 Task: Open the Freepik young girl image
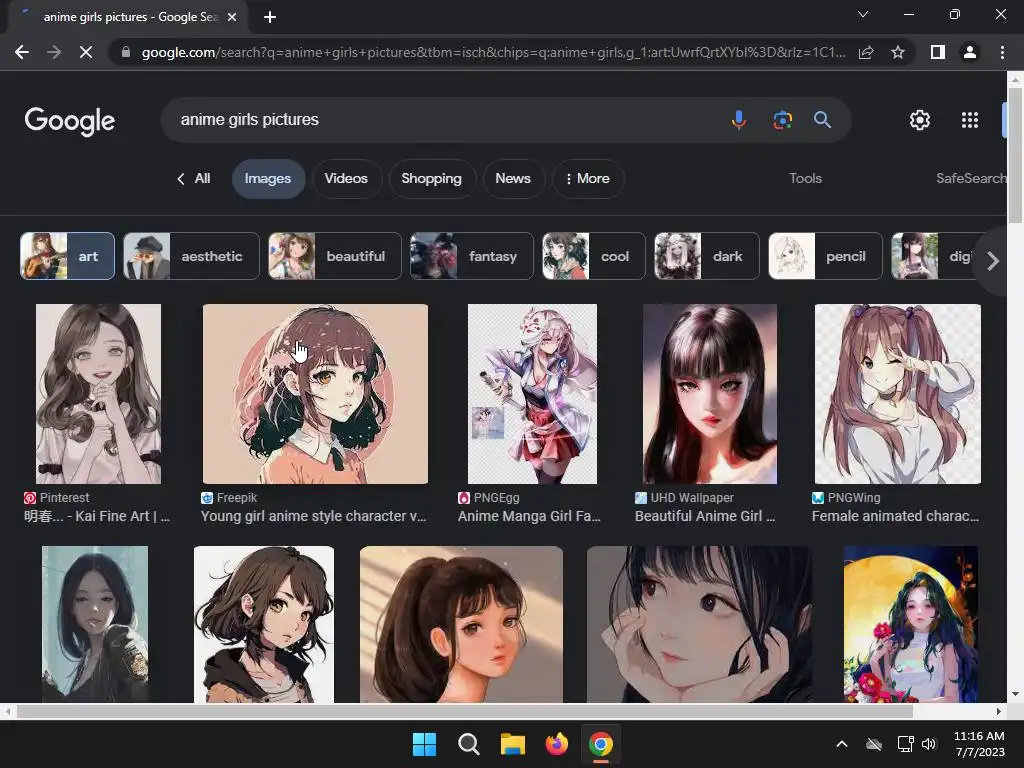click(315, 394)
